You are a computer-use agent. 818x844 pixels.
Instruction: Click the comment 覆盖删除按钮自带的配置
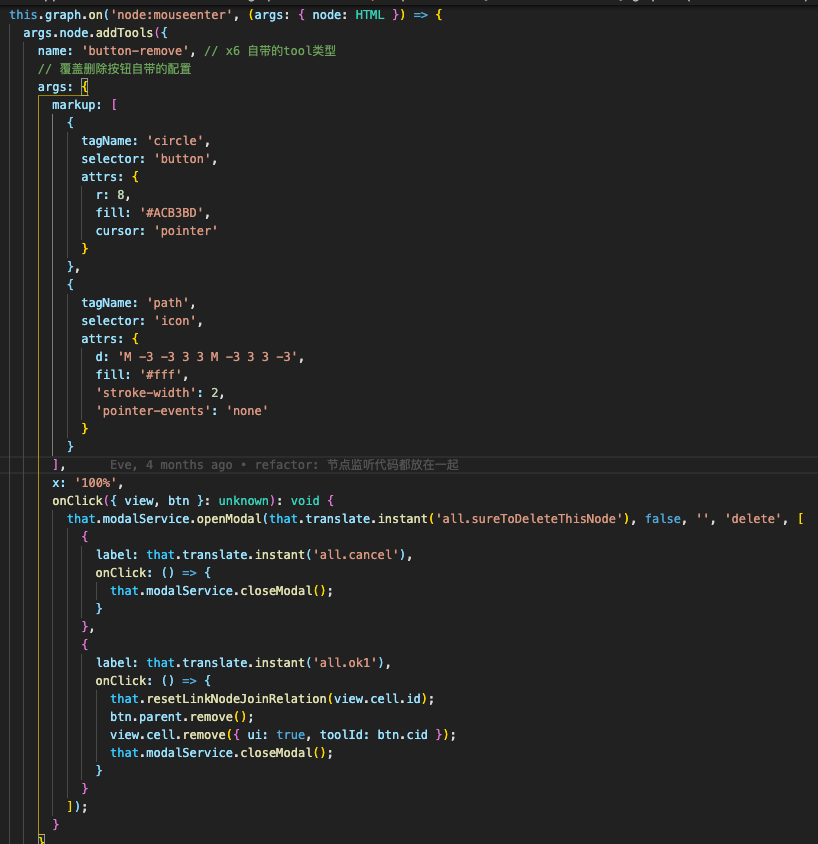[x=114, y=69]
